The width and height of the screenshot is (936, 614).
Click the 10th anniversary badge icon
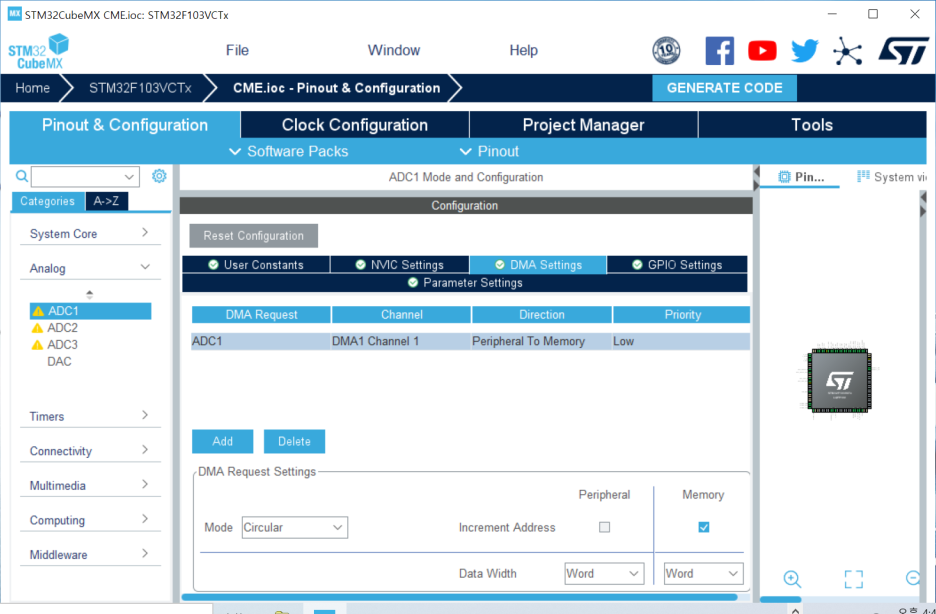(x=666, y=51)
